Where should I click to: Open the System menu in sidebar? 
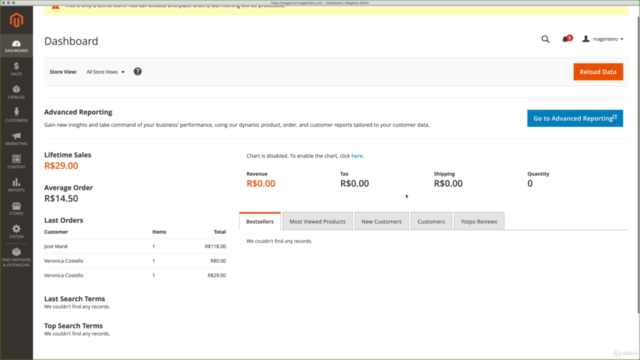pos(16,231)
